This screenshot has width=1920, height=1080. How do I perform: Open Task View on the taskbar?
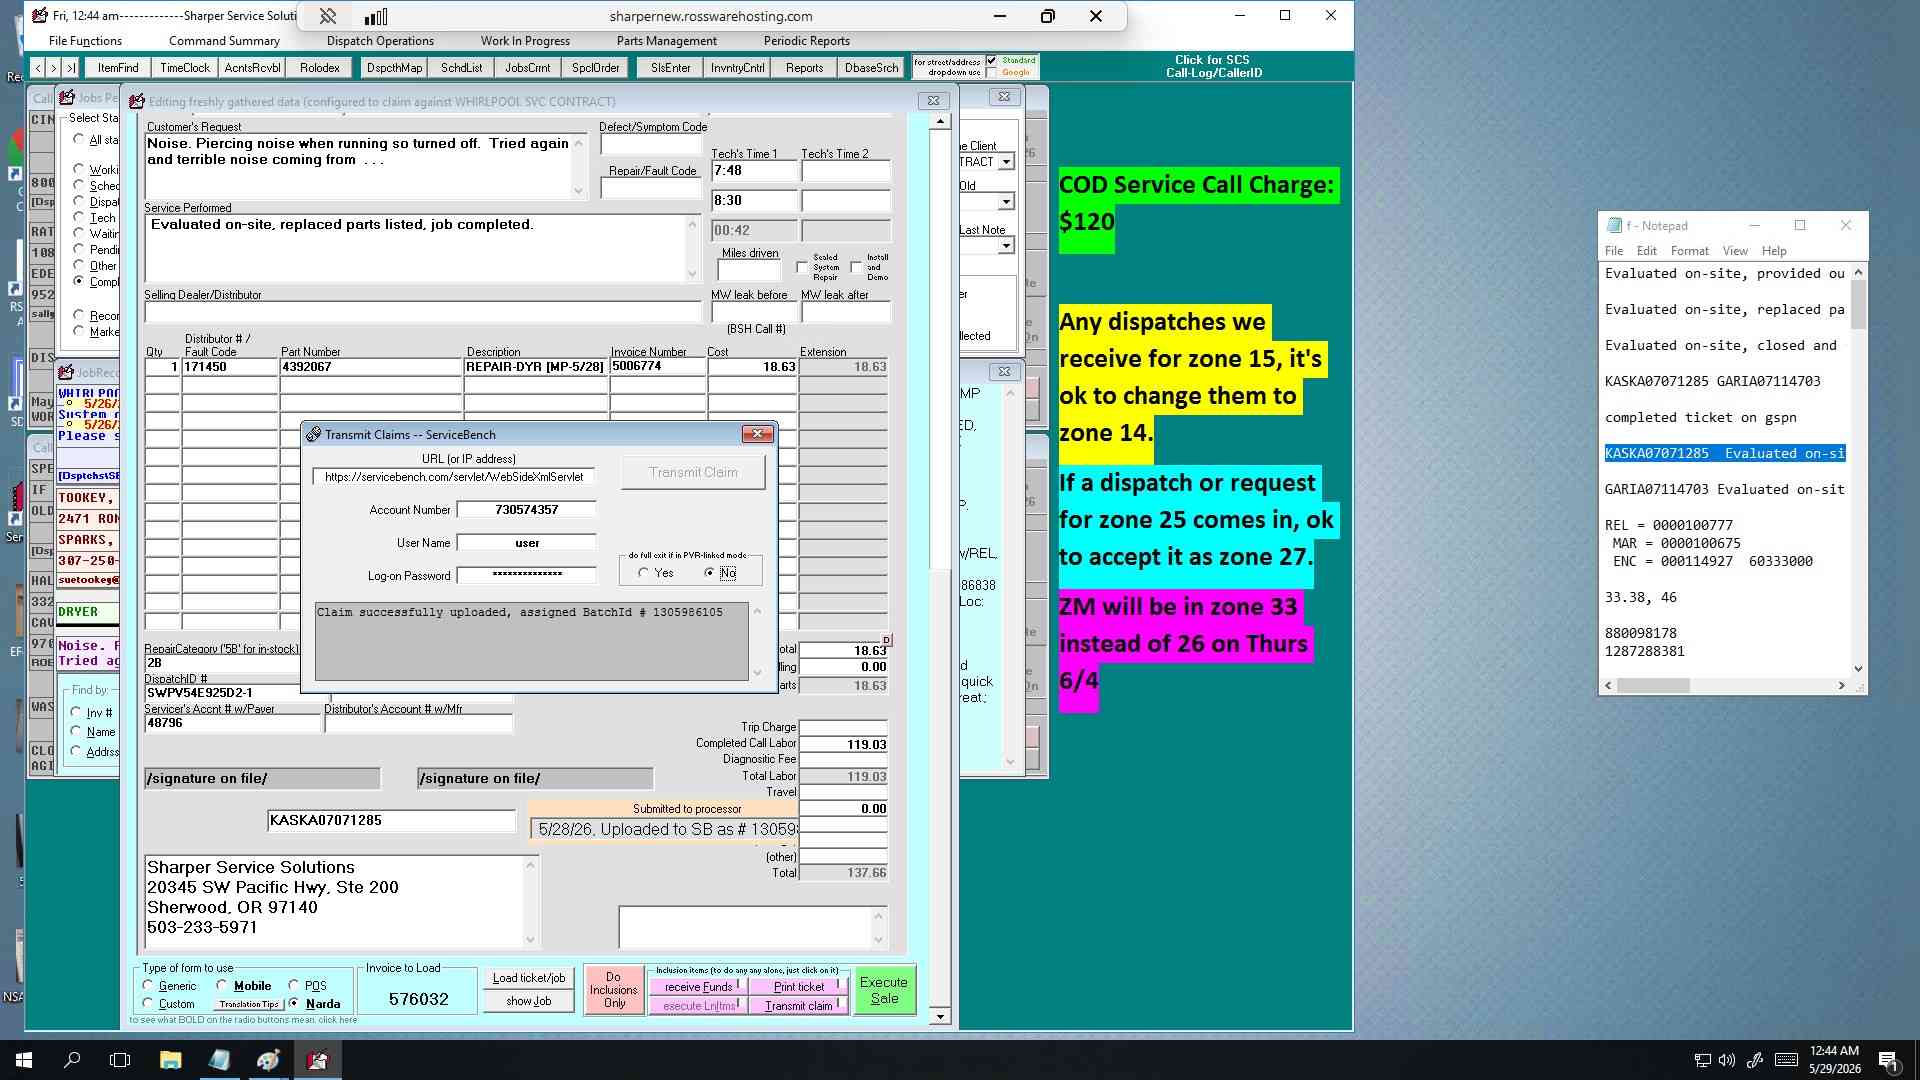tap(120, 1060)
